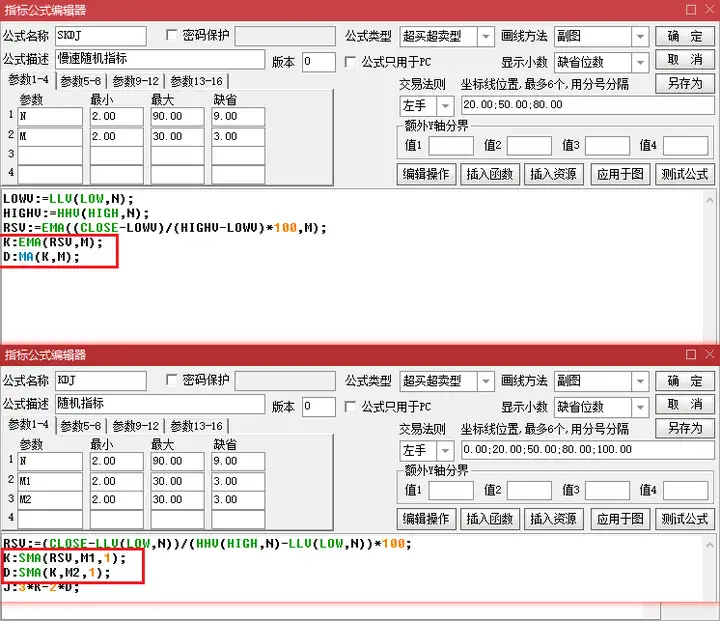Switch to 参数9-12 tab in SKDJ editor
720x621 pixels.
coord(135,81)
